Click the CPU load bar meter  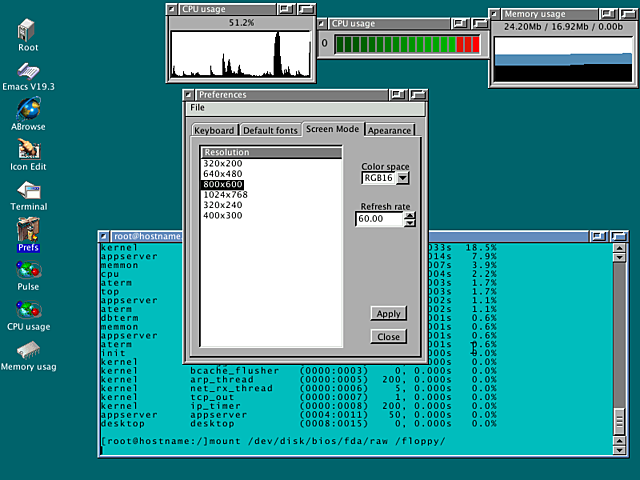click(x=407, y=44)
